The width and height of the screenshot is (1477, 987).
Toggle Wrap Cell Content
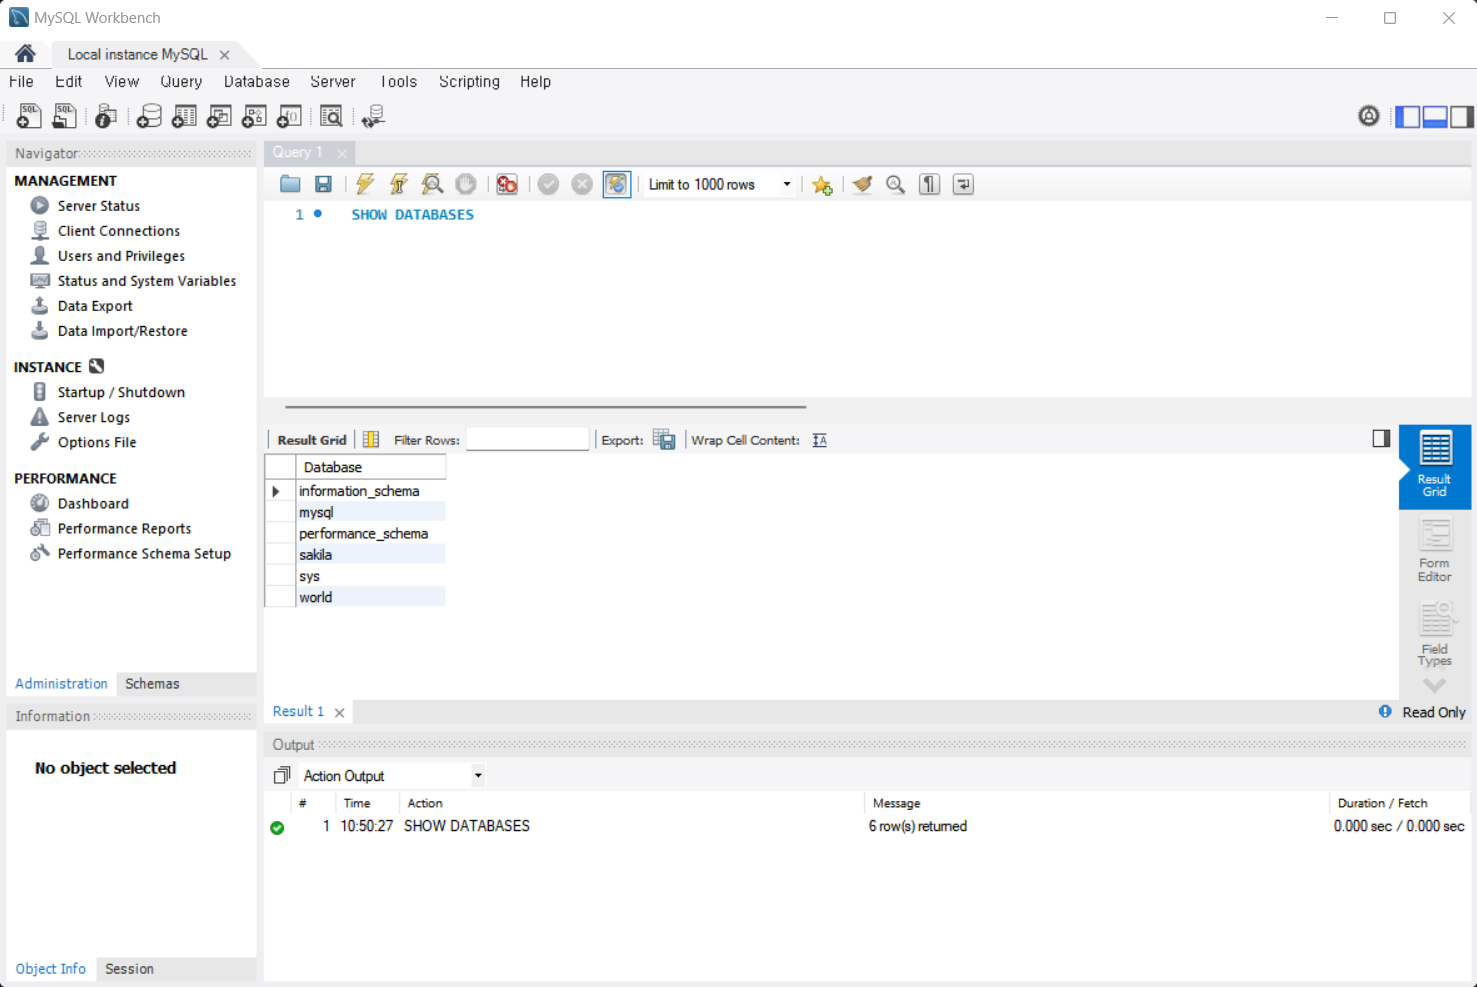[820, 440]
